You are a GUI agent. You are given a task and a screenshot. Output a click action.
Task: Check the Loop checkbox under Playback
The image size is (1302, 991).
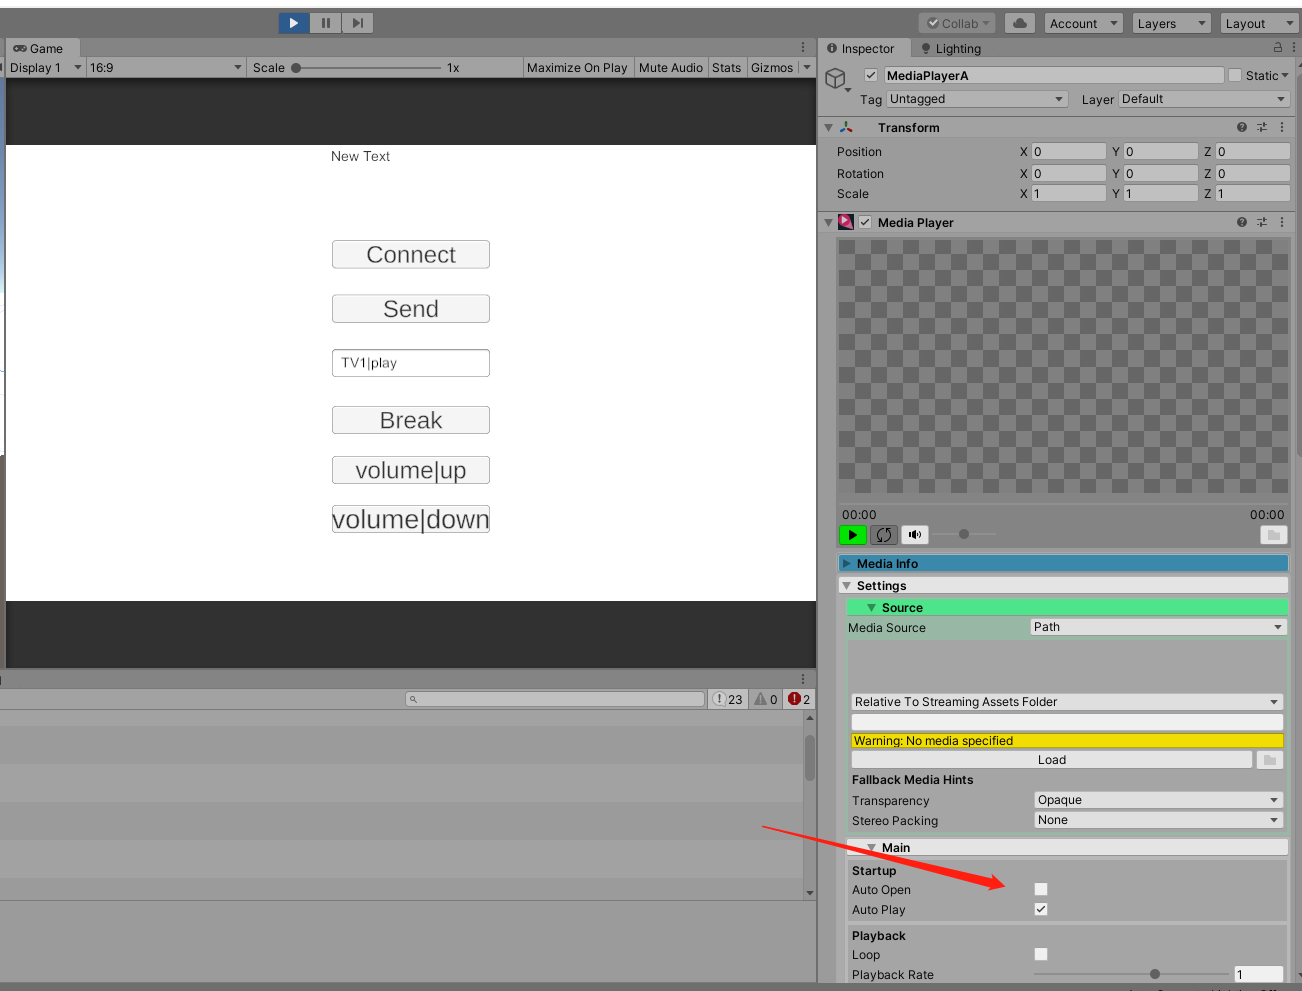(1040, 954)
